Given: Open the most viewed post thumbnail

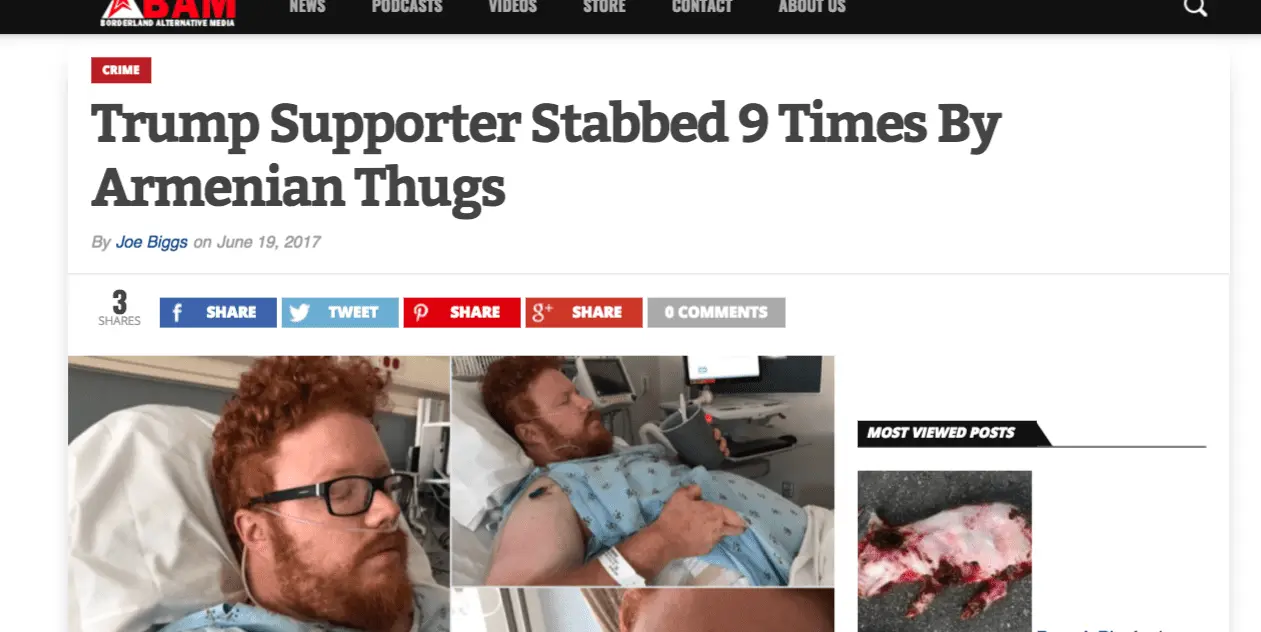Looking at the screenshot, I should pos(944,551).
